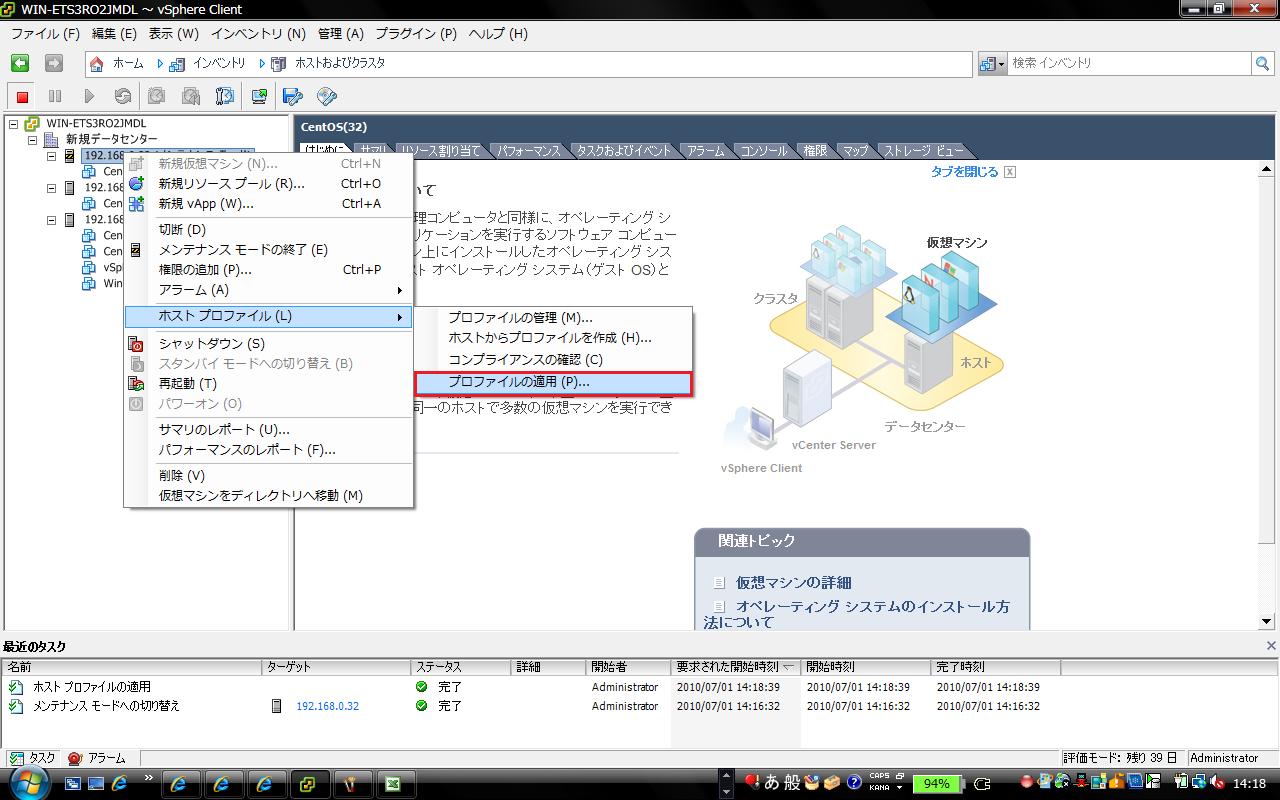This screenshot has width=1280, height=800.
Task: Select プロファイルの管理 (M)... in submenu
Action: 552,318
